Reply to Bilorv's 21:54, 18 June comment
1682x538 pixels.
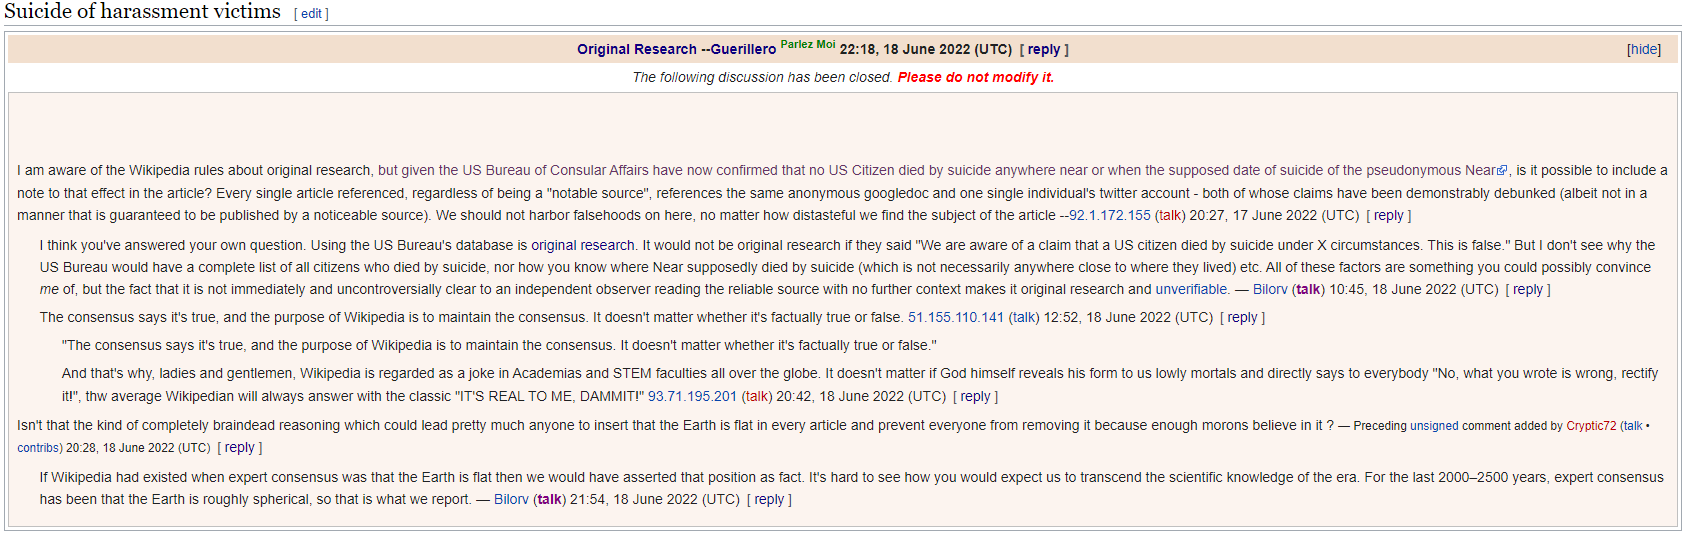(x=769, y=499)
